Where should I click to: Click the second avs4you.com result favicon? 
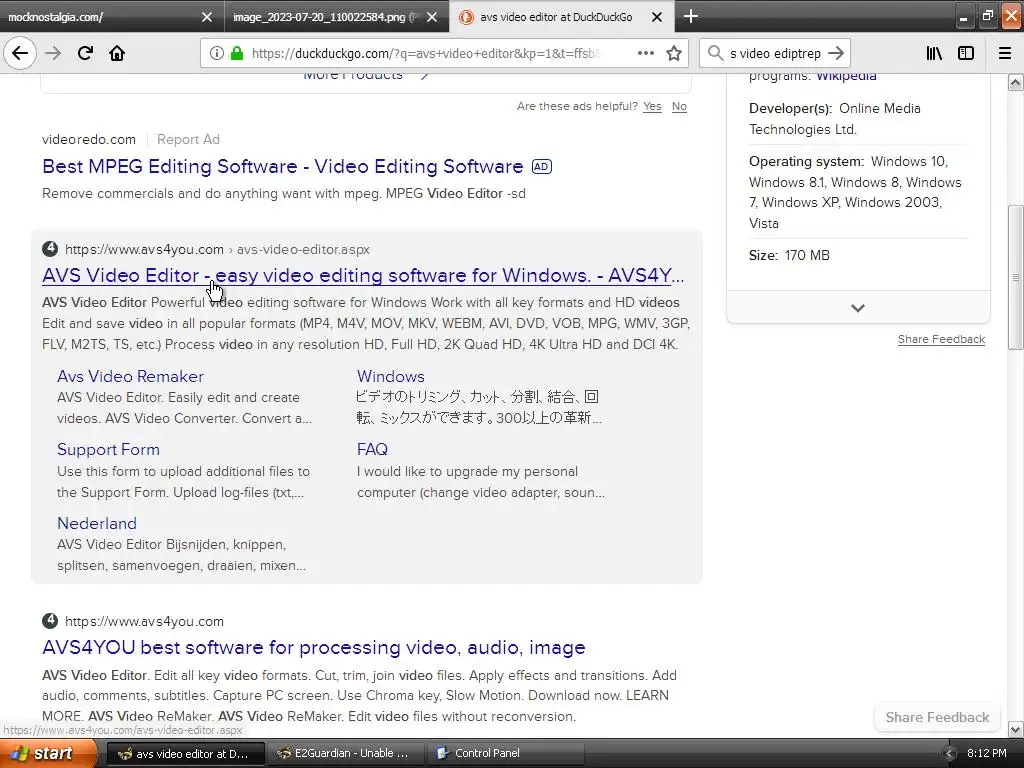tap(50, 621)
